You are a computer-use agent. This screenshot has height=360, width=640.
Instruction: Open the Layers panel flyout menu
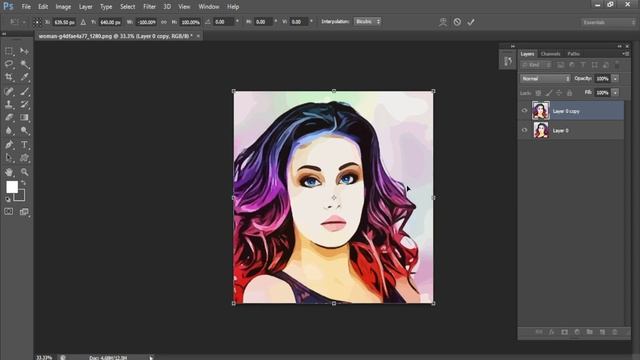click(x=626, y=54)
